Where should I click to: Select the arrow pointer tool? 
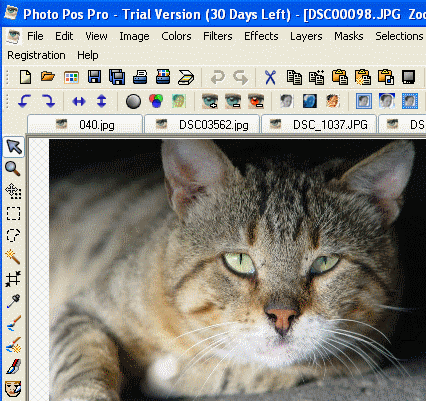pos(14,147)
